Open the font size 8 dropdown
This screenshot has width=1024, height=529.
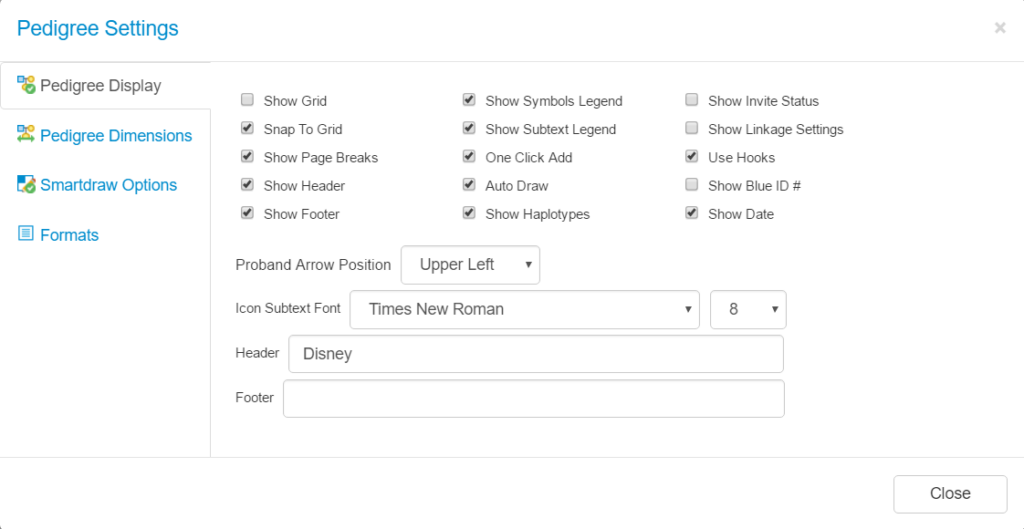point(748,309)
